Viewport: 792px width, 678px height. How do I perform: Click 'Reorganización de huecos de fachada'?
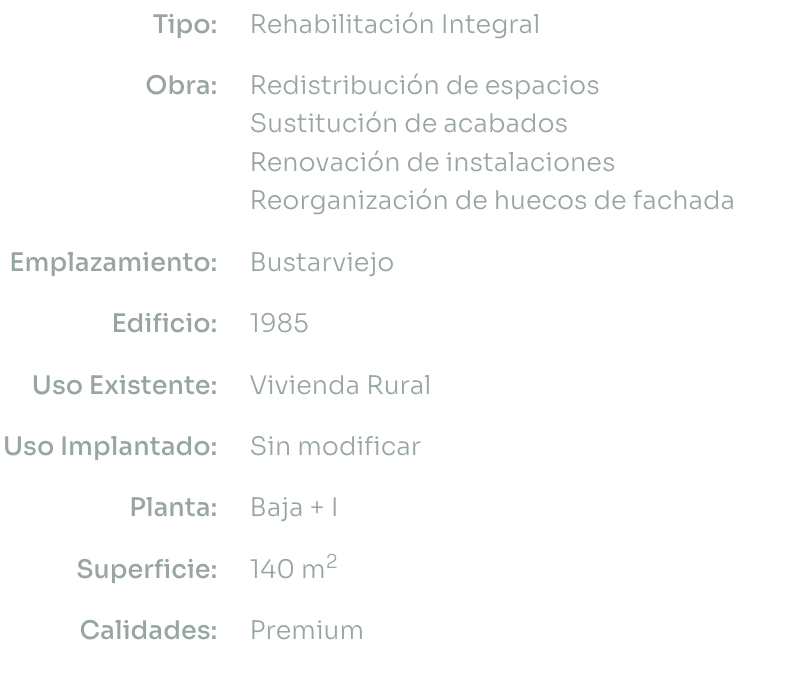coord(492,200)
